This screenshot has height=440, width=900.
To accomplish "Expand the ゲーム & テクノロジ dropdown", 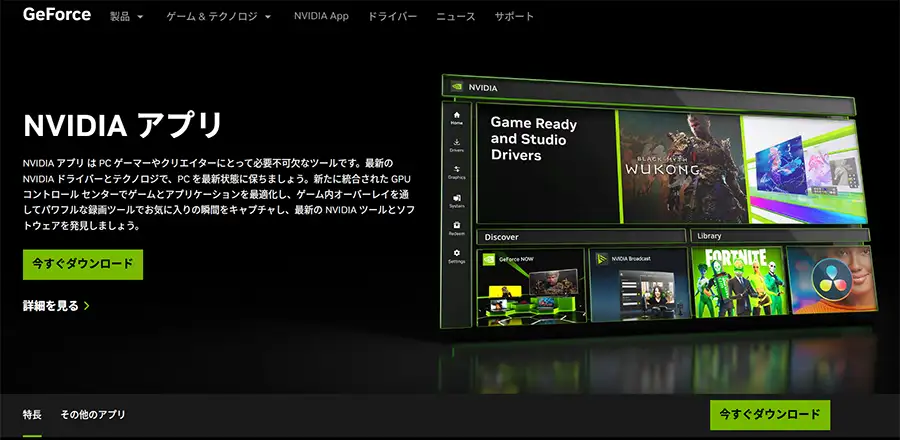I will 218,17.
